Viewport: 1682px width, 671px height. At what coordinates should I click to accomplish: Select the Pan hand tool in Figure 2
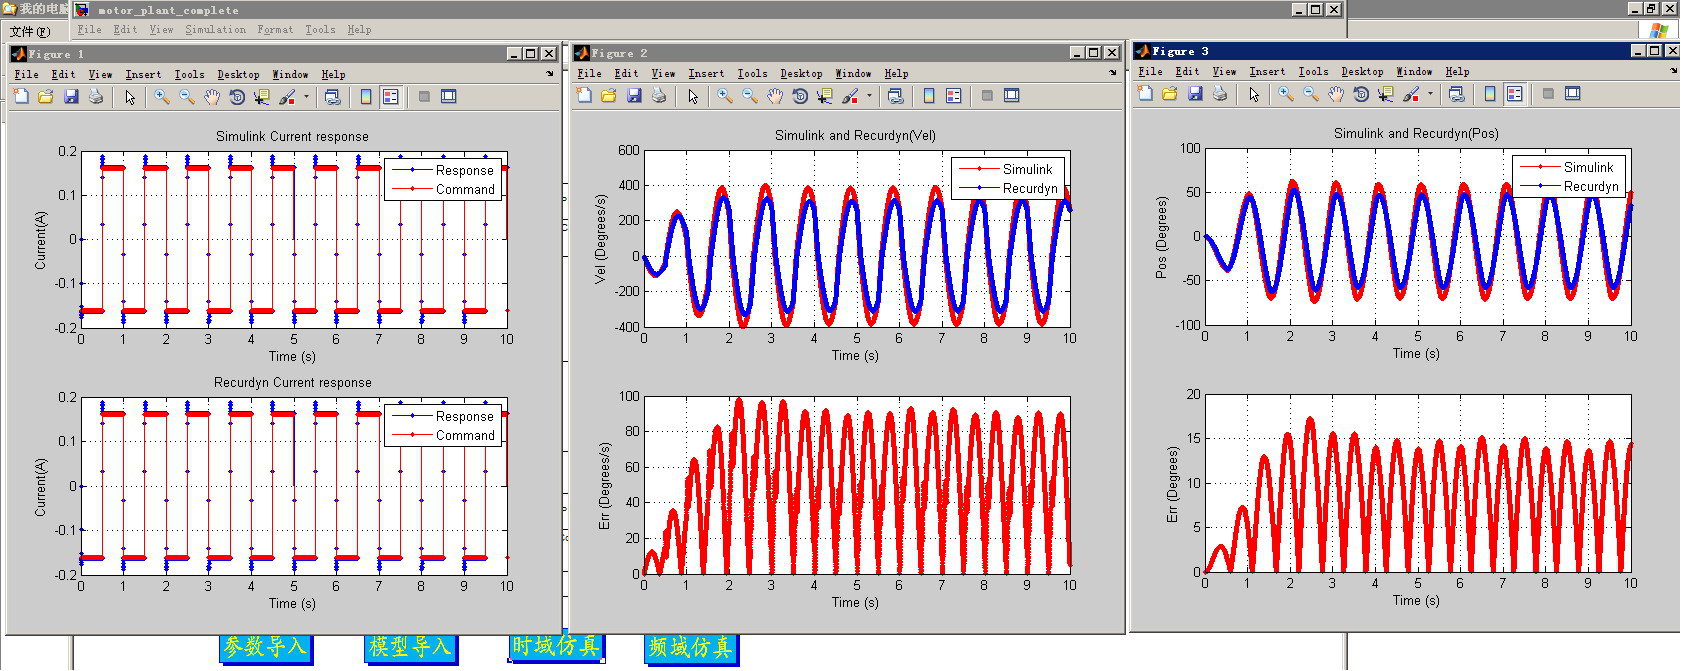coord(775,96)
